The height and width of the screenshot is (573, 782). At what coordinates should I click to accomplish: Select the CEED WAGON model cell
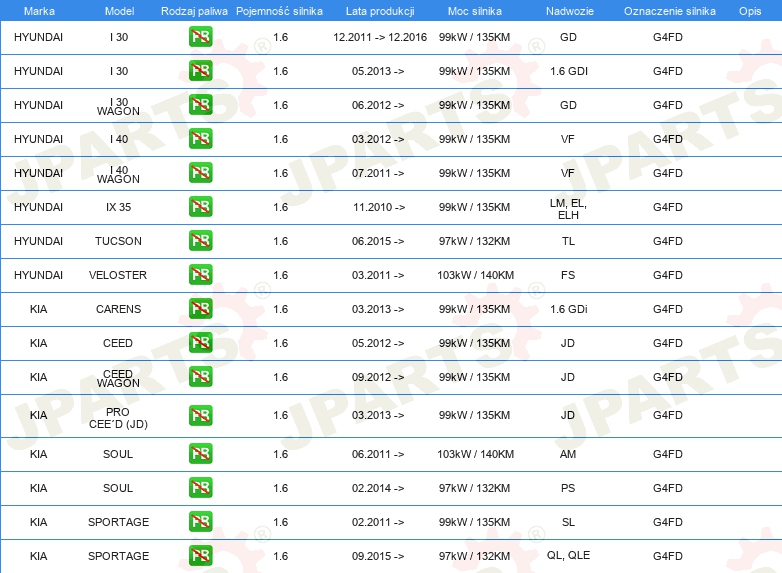point(118,378)
